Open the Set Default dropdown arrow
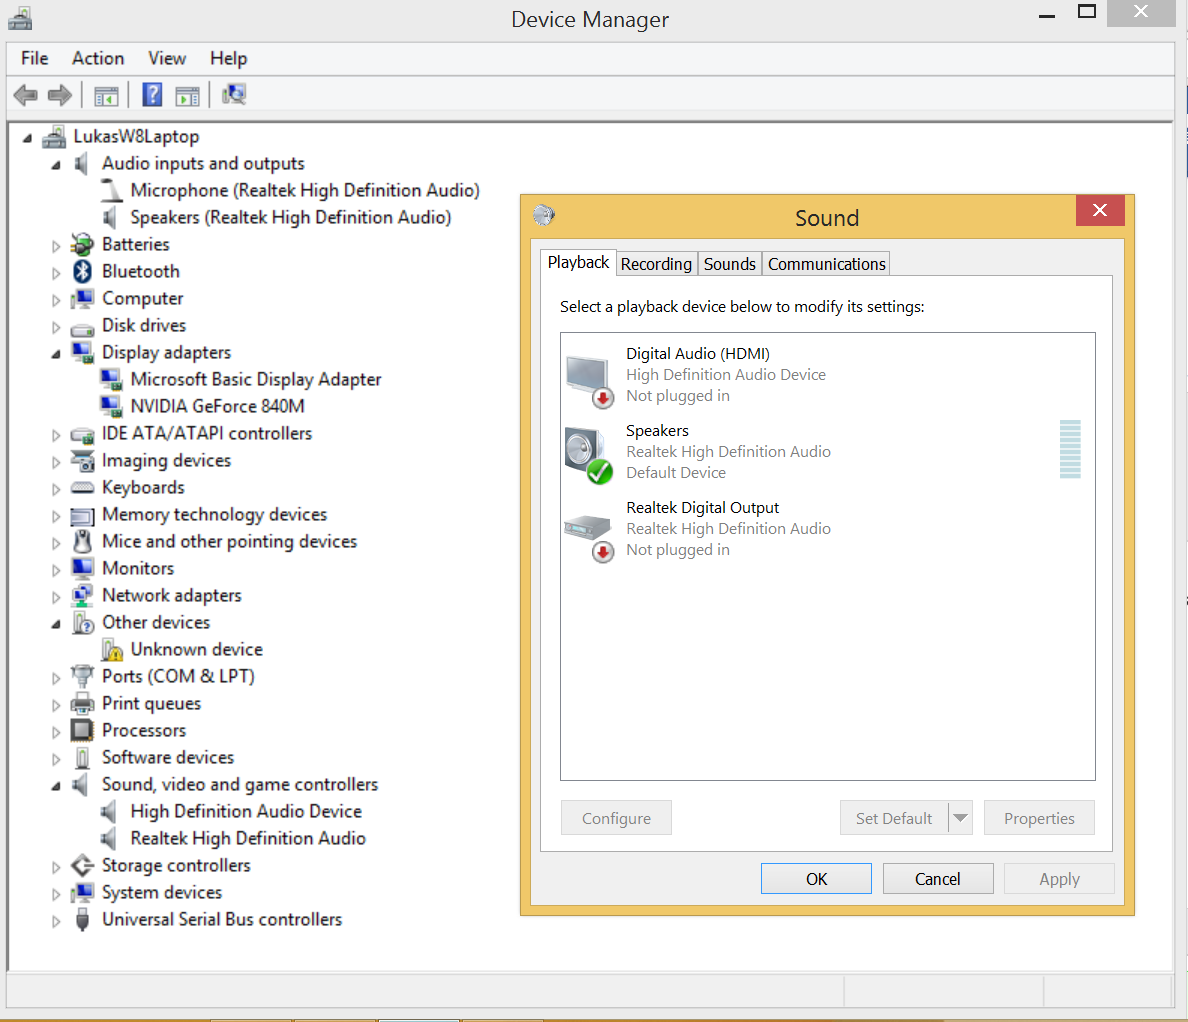The image size is (1188, 1022). [x=960, y=818]
